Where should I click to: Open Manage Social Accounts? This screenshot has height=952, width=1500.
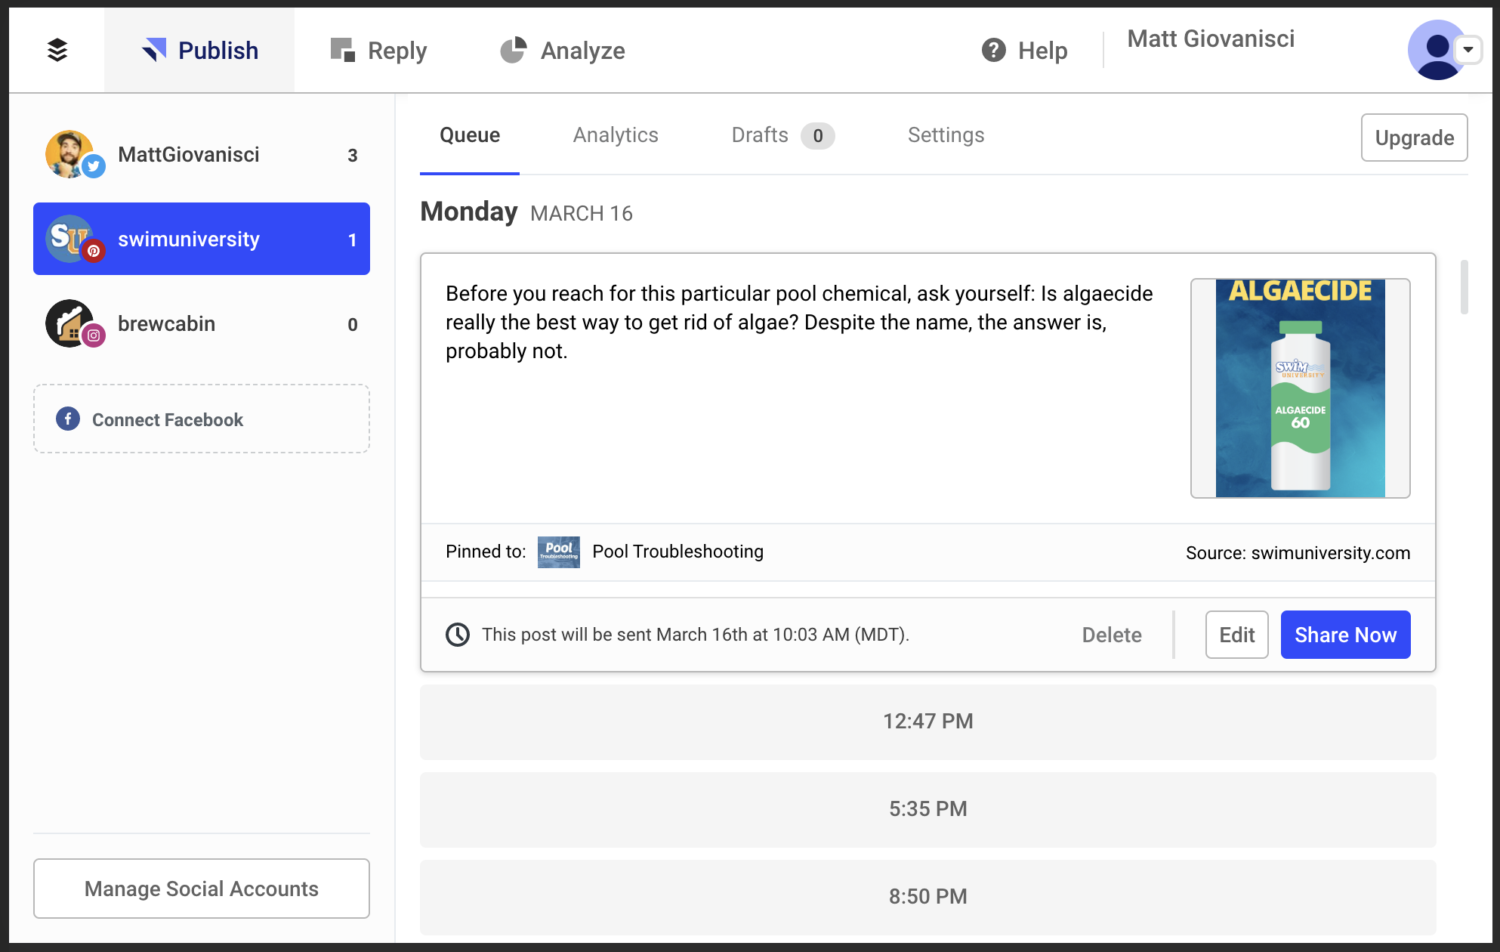tap(201, 888)
